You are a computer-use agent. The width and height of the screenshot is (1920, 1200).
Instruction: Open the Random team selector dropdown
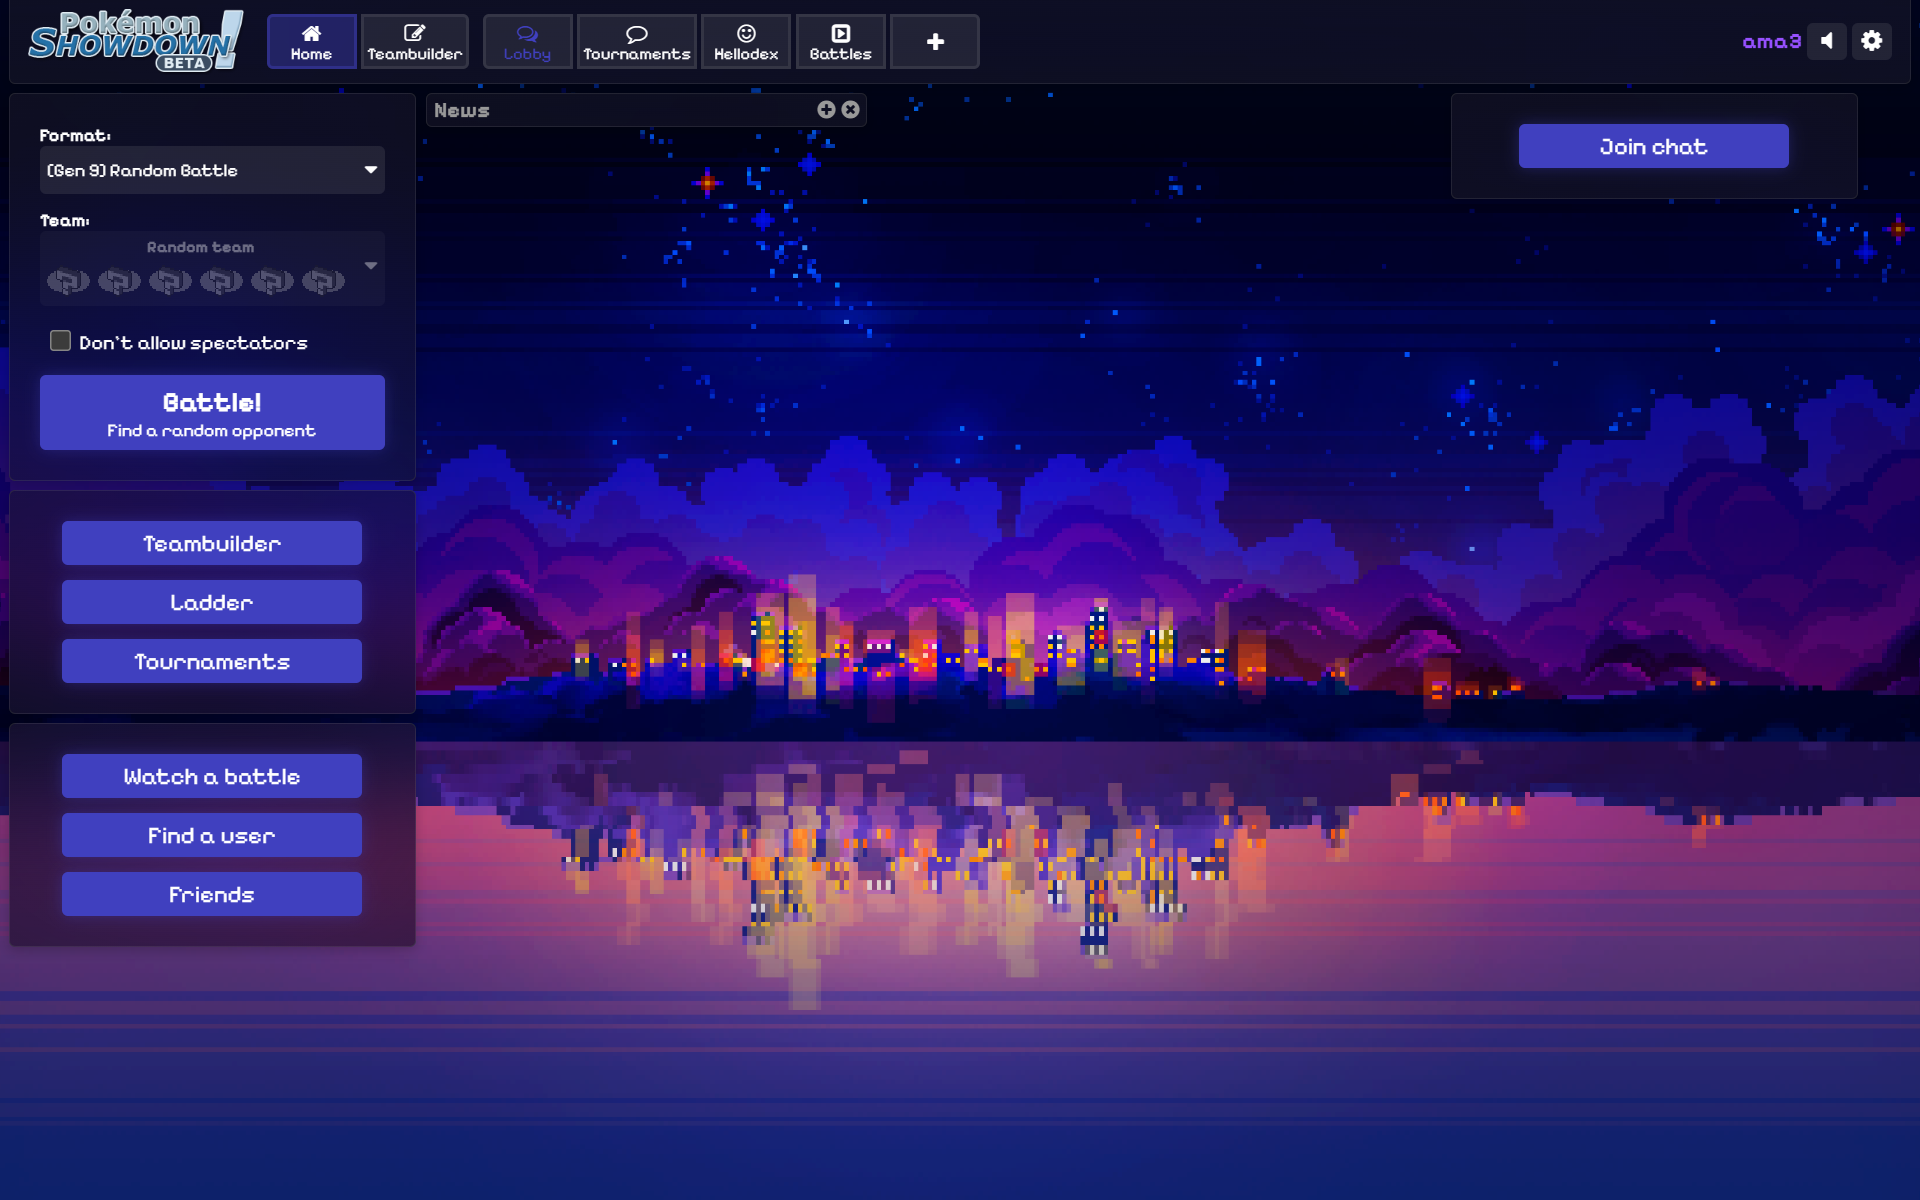pos(212,267)
